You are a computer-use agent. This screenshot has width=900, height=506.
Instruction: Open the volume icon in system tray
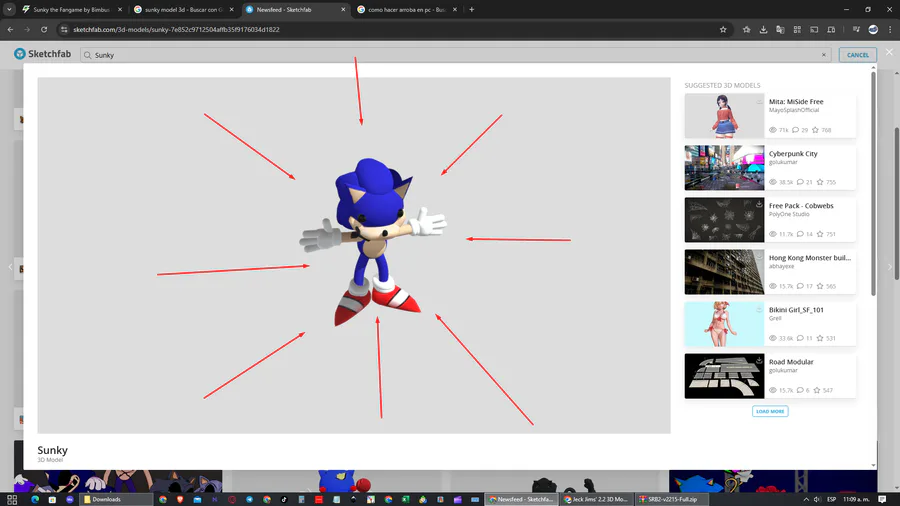(817, 500)
